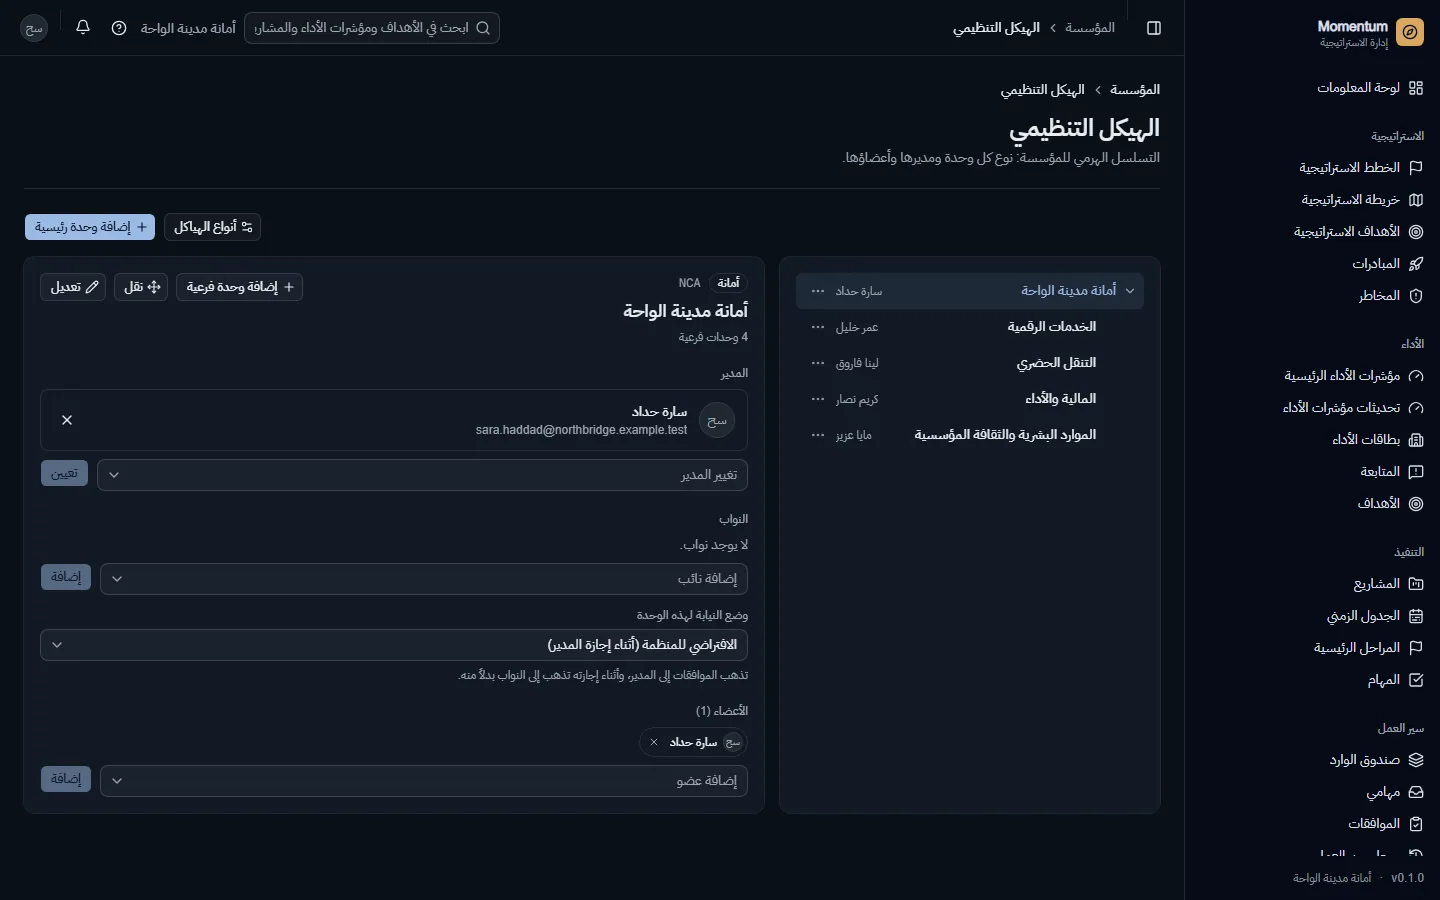
Task: Open الموافقات in sidebar
Action: 1385,824
